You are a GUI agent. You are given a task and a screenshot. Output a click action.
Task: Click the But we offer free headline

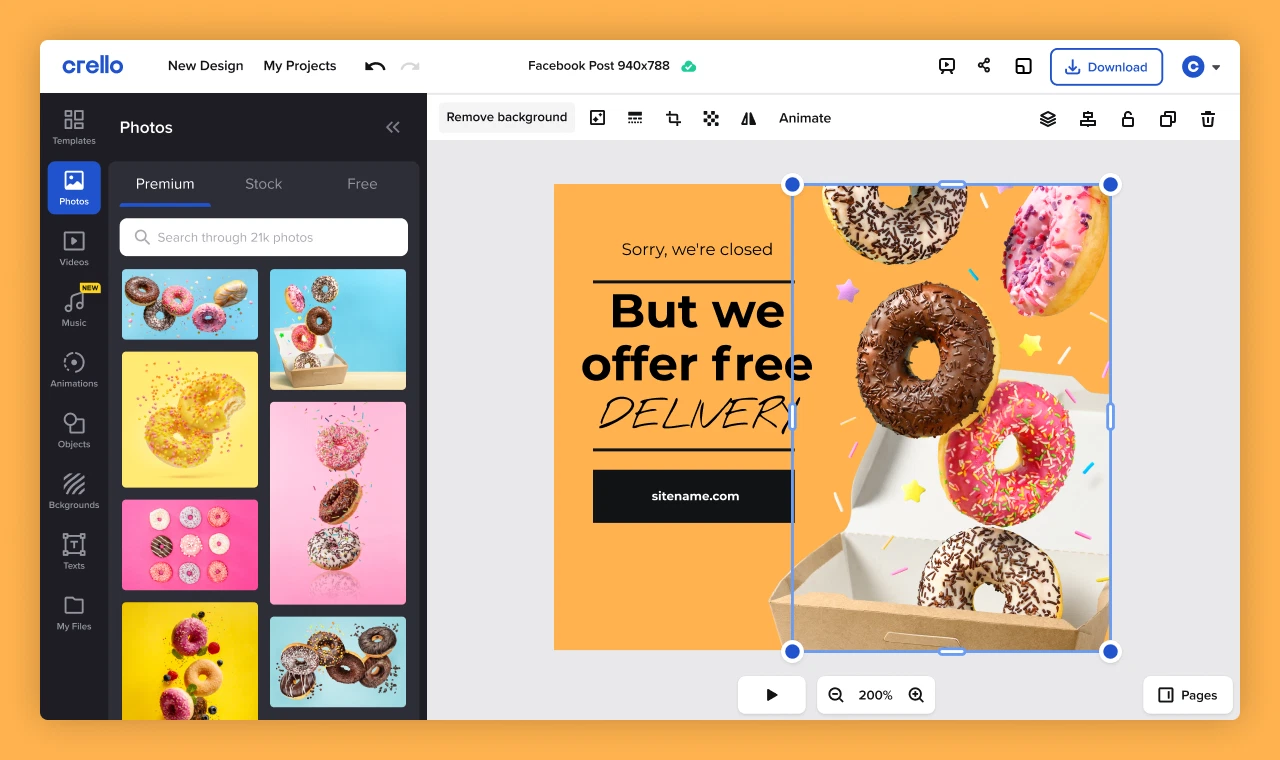[x=696, y=337]
